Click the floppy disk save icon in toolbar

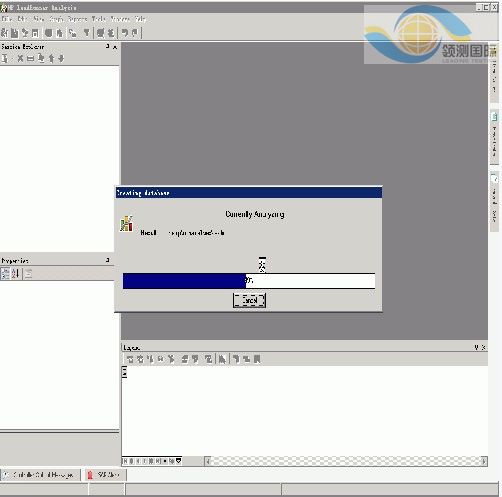(x=35, y=33)
